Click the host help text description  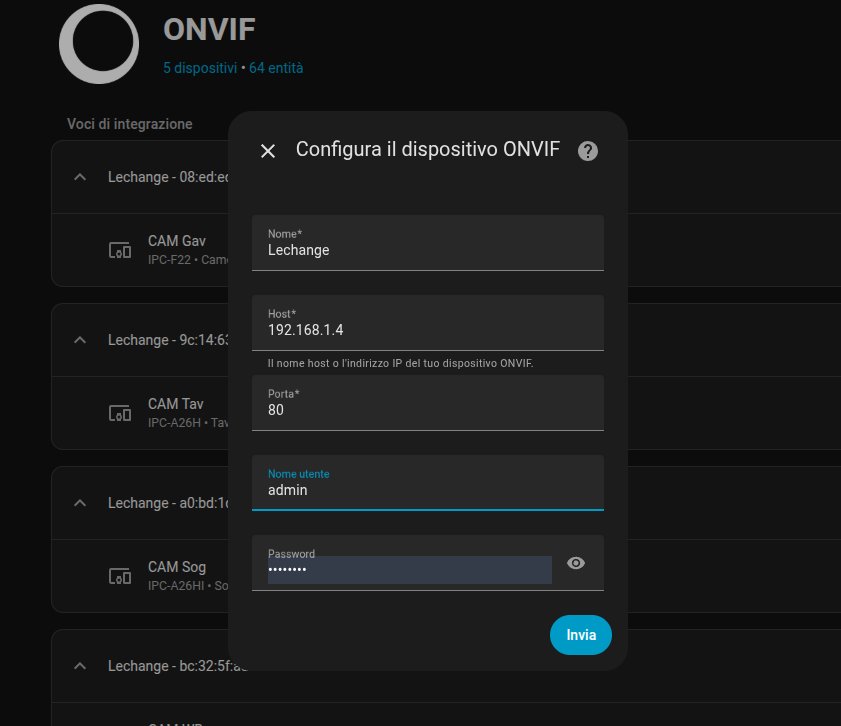tap(400, 363)
